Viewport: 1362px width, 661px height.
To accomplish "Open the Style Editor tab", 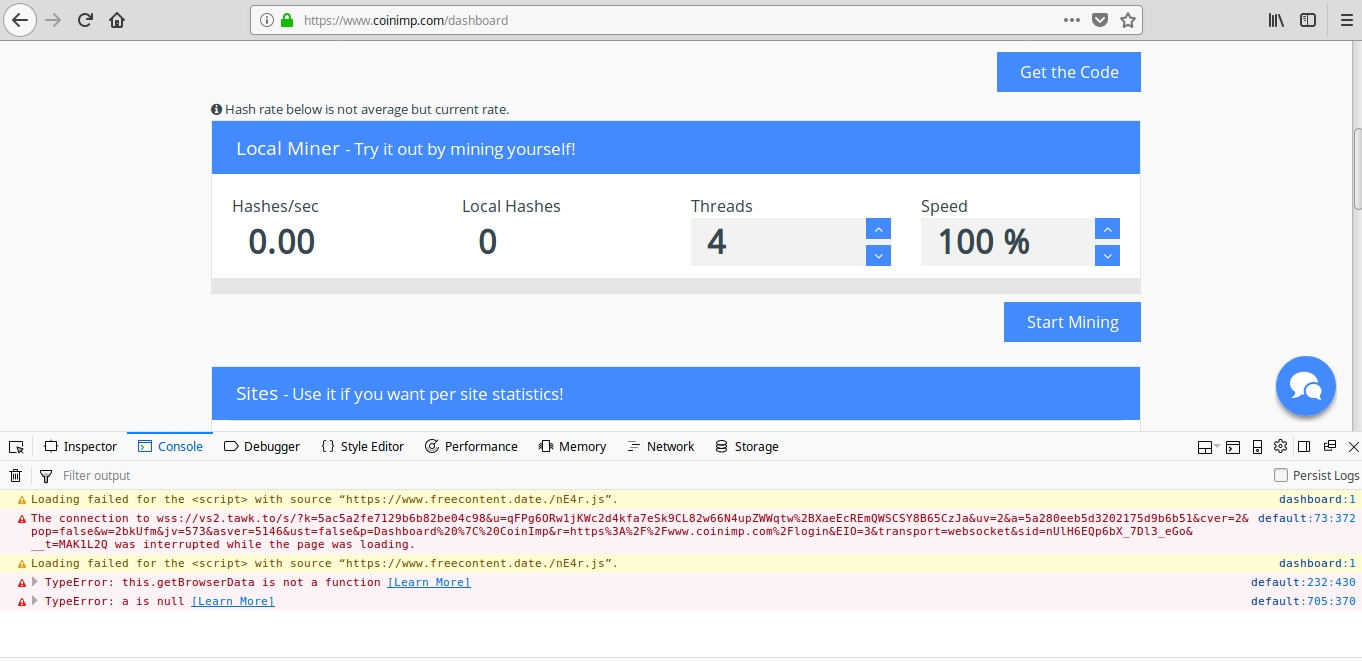I will click(x=363, y=447).
